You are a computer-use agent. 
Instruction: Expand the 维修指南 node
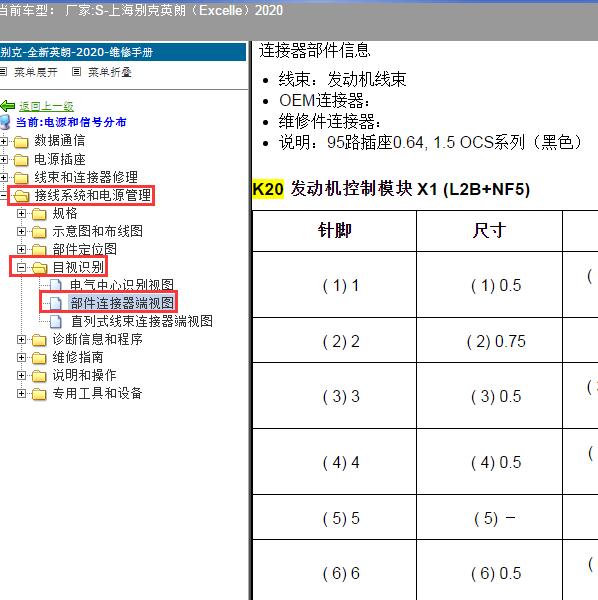(21, 357)
